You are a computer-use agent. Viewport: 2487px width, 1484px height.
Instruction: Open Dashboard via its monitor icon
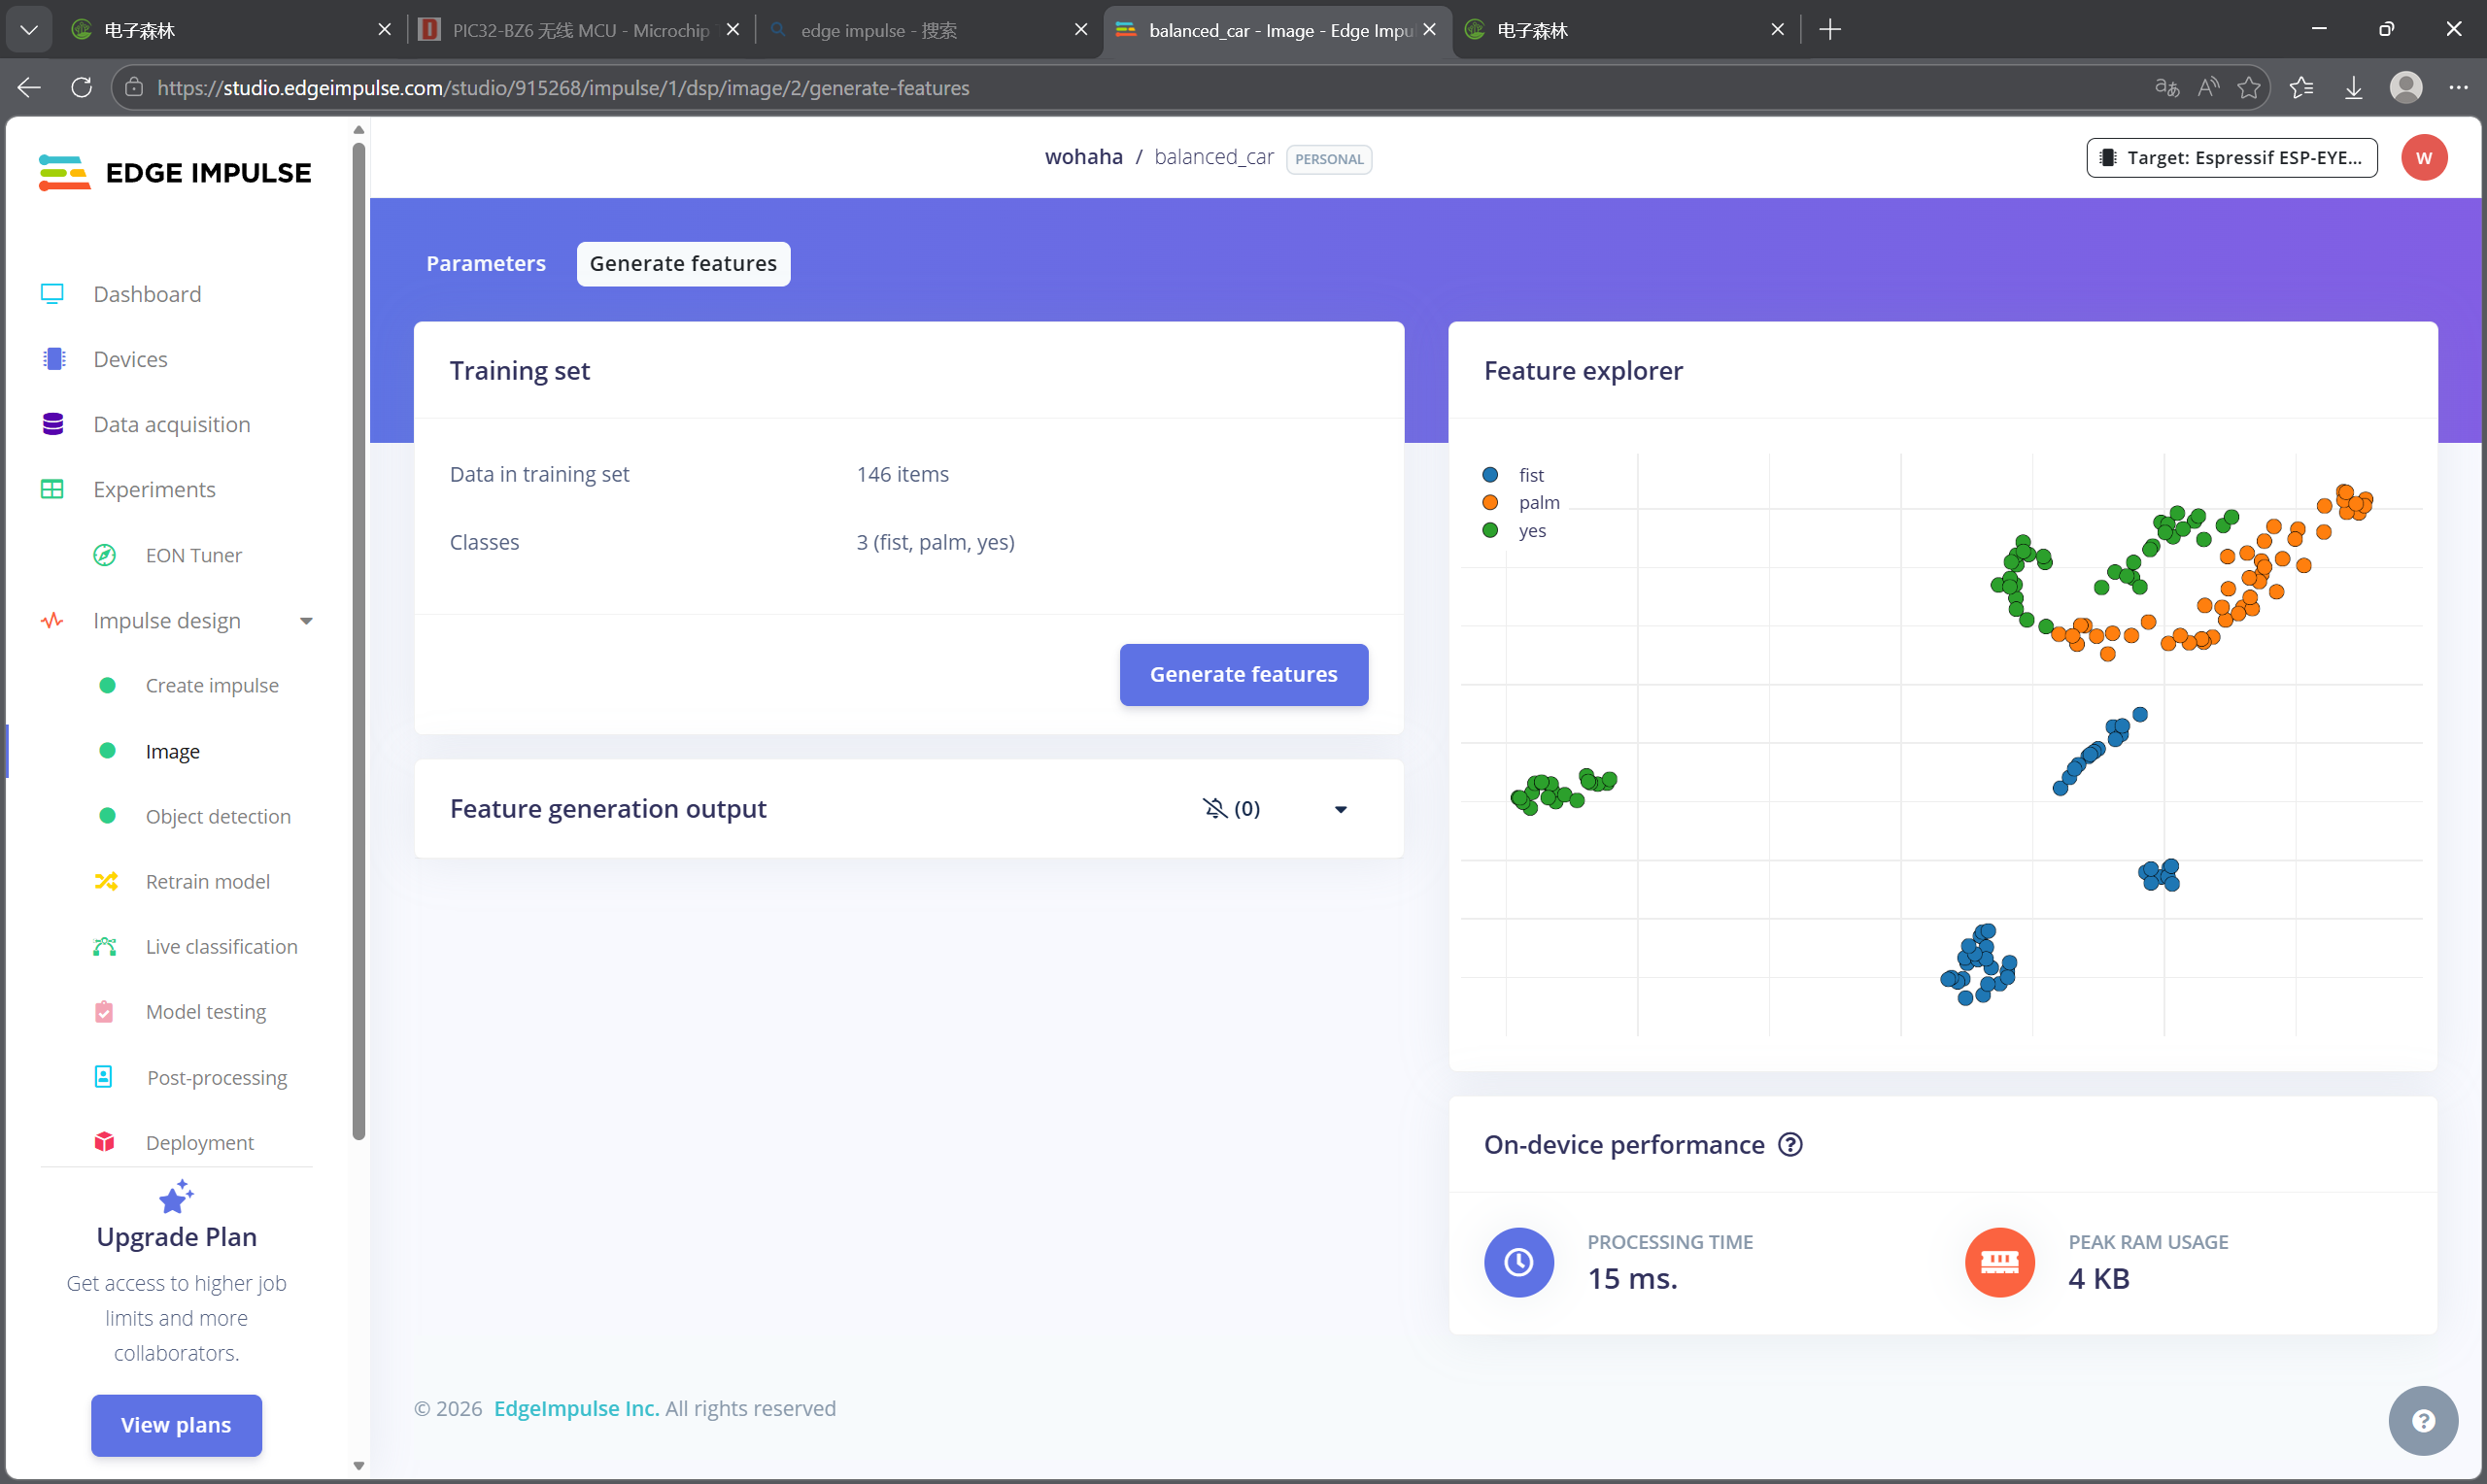pos(52,294)
